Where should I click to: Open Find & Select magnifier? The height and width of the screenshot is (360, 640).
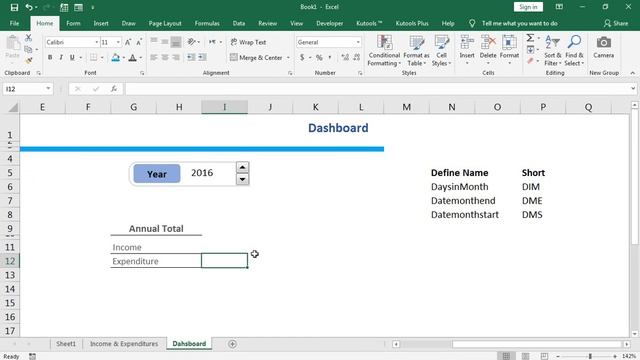point(574,51)
